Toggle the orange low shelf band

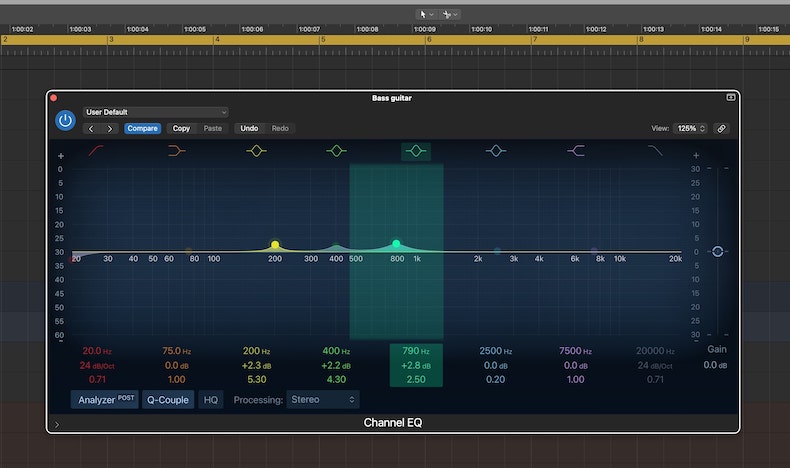(176, 150)
